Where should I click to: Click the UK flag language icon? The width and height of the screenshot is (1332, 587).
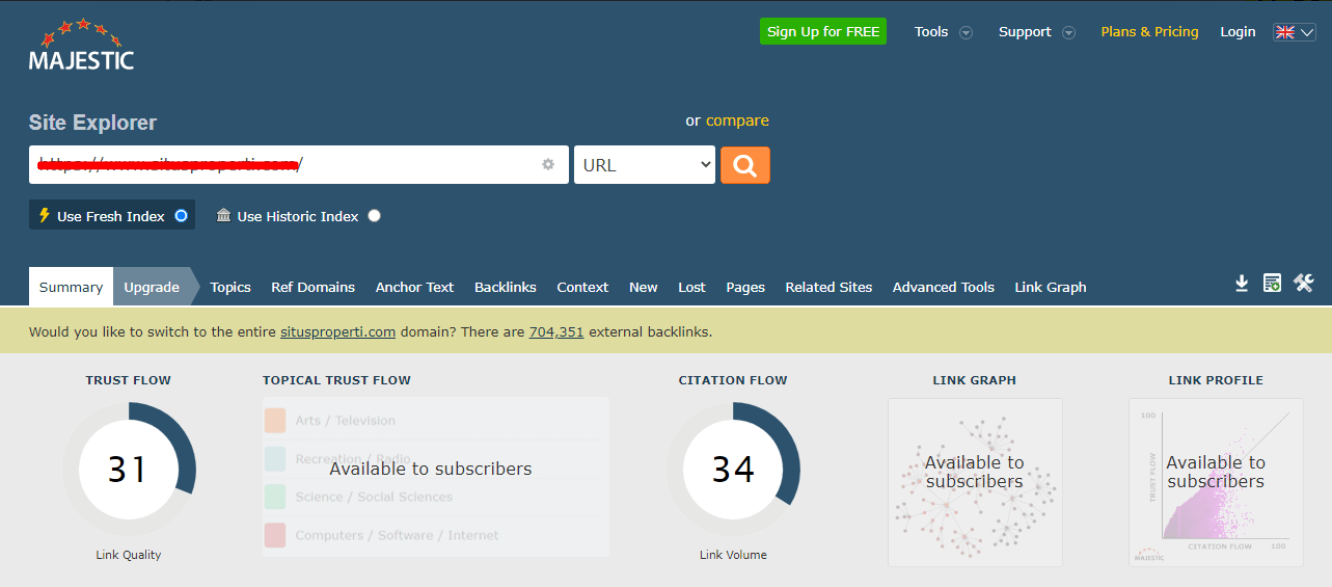pyautogui.click(x=1284, y=32)
